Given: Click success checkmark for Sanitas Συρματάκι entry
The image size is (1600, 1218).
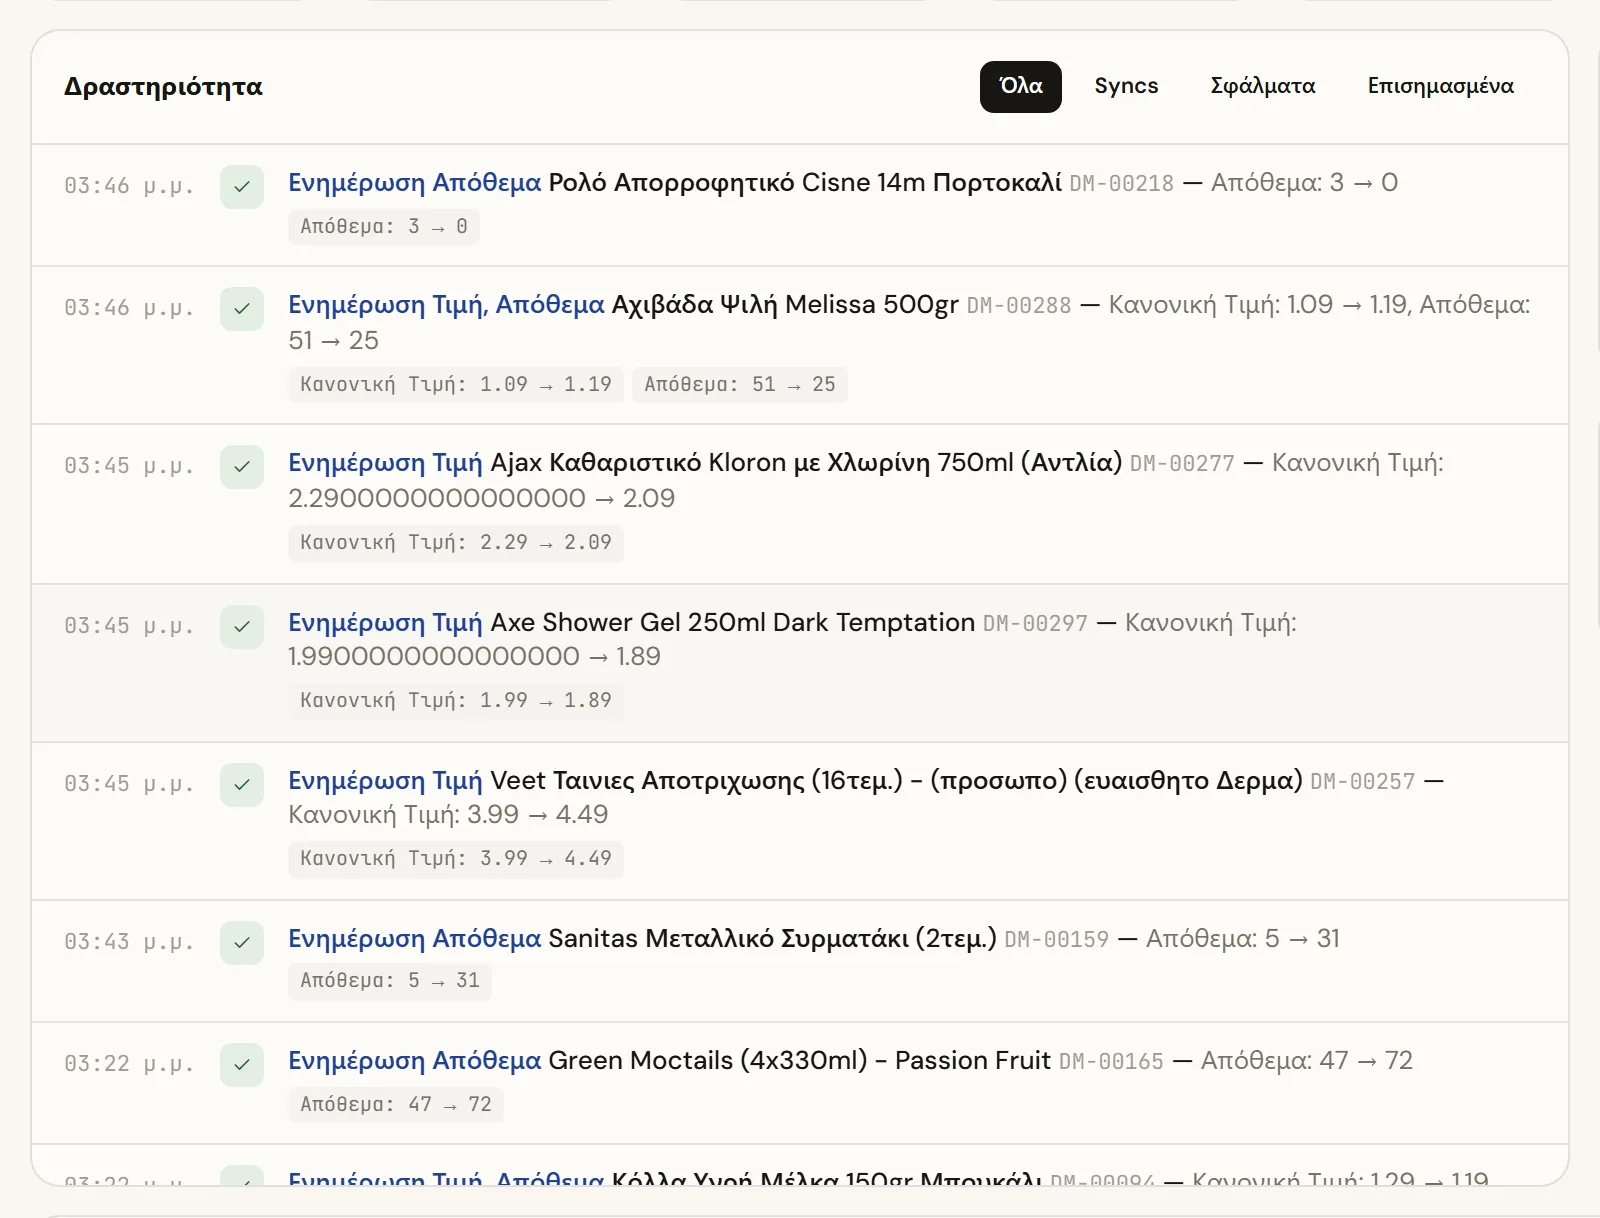Looking at the screenshot, I should pos(242,943).
